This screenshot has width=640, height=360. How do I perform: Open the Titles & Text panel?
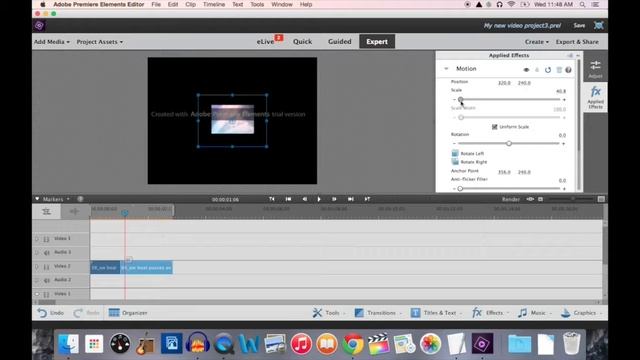pos(436,313)
